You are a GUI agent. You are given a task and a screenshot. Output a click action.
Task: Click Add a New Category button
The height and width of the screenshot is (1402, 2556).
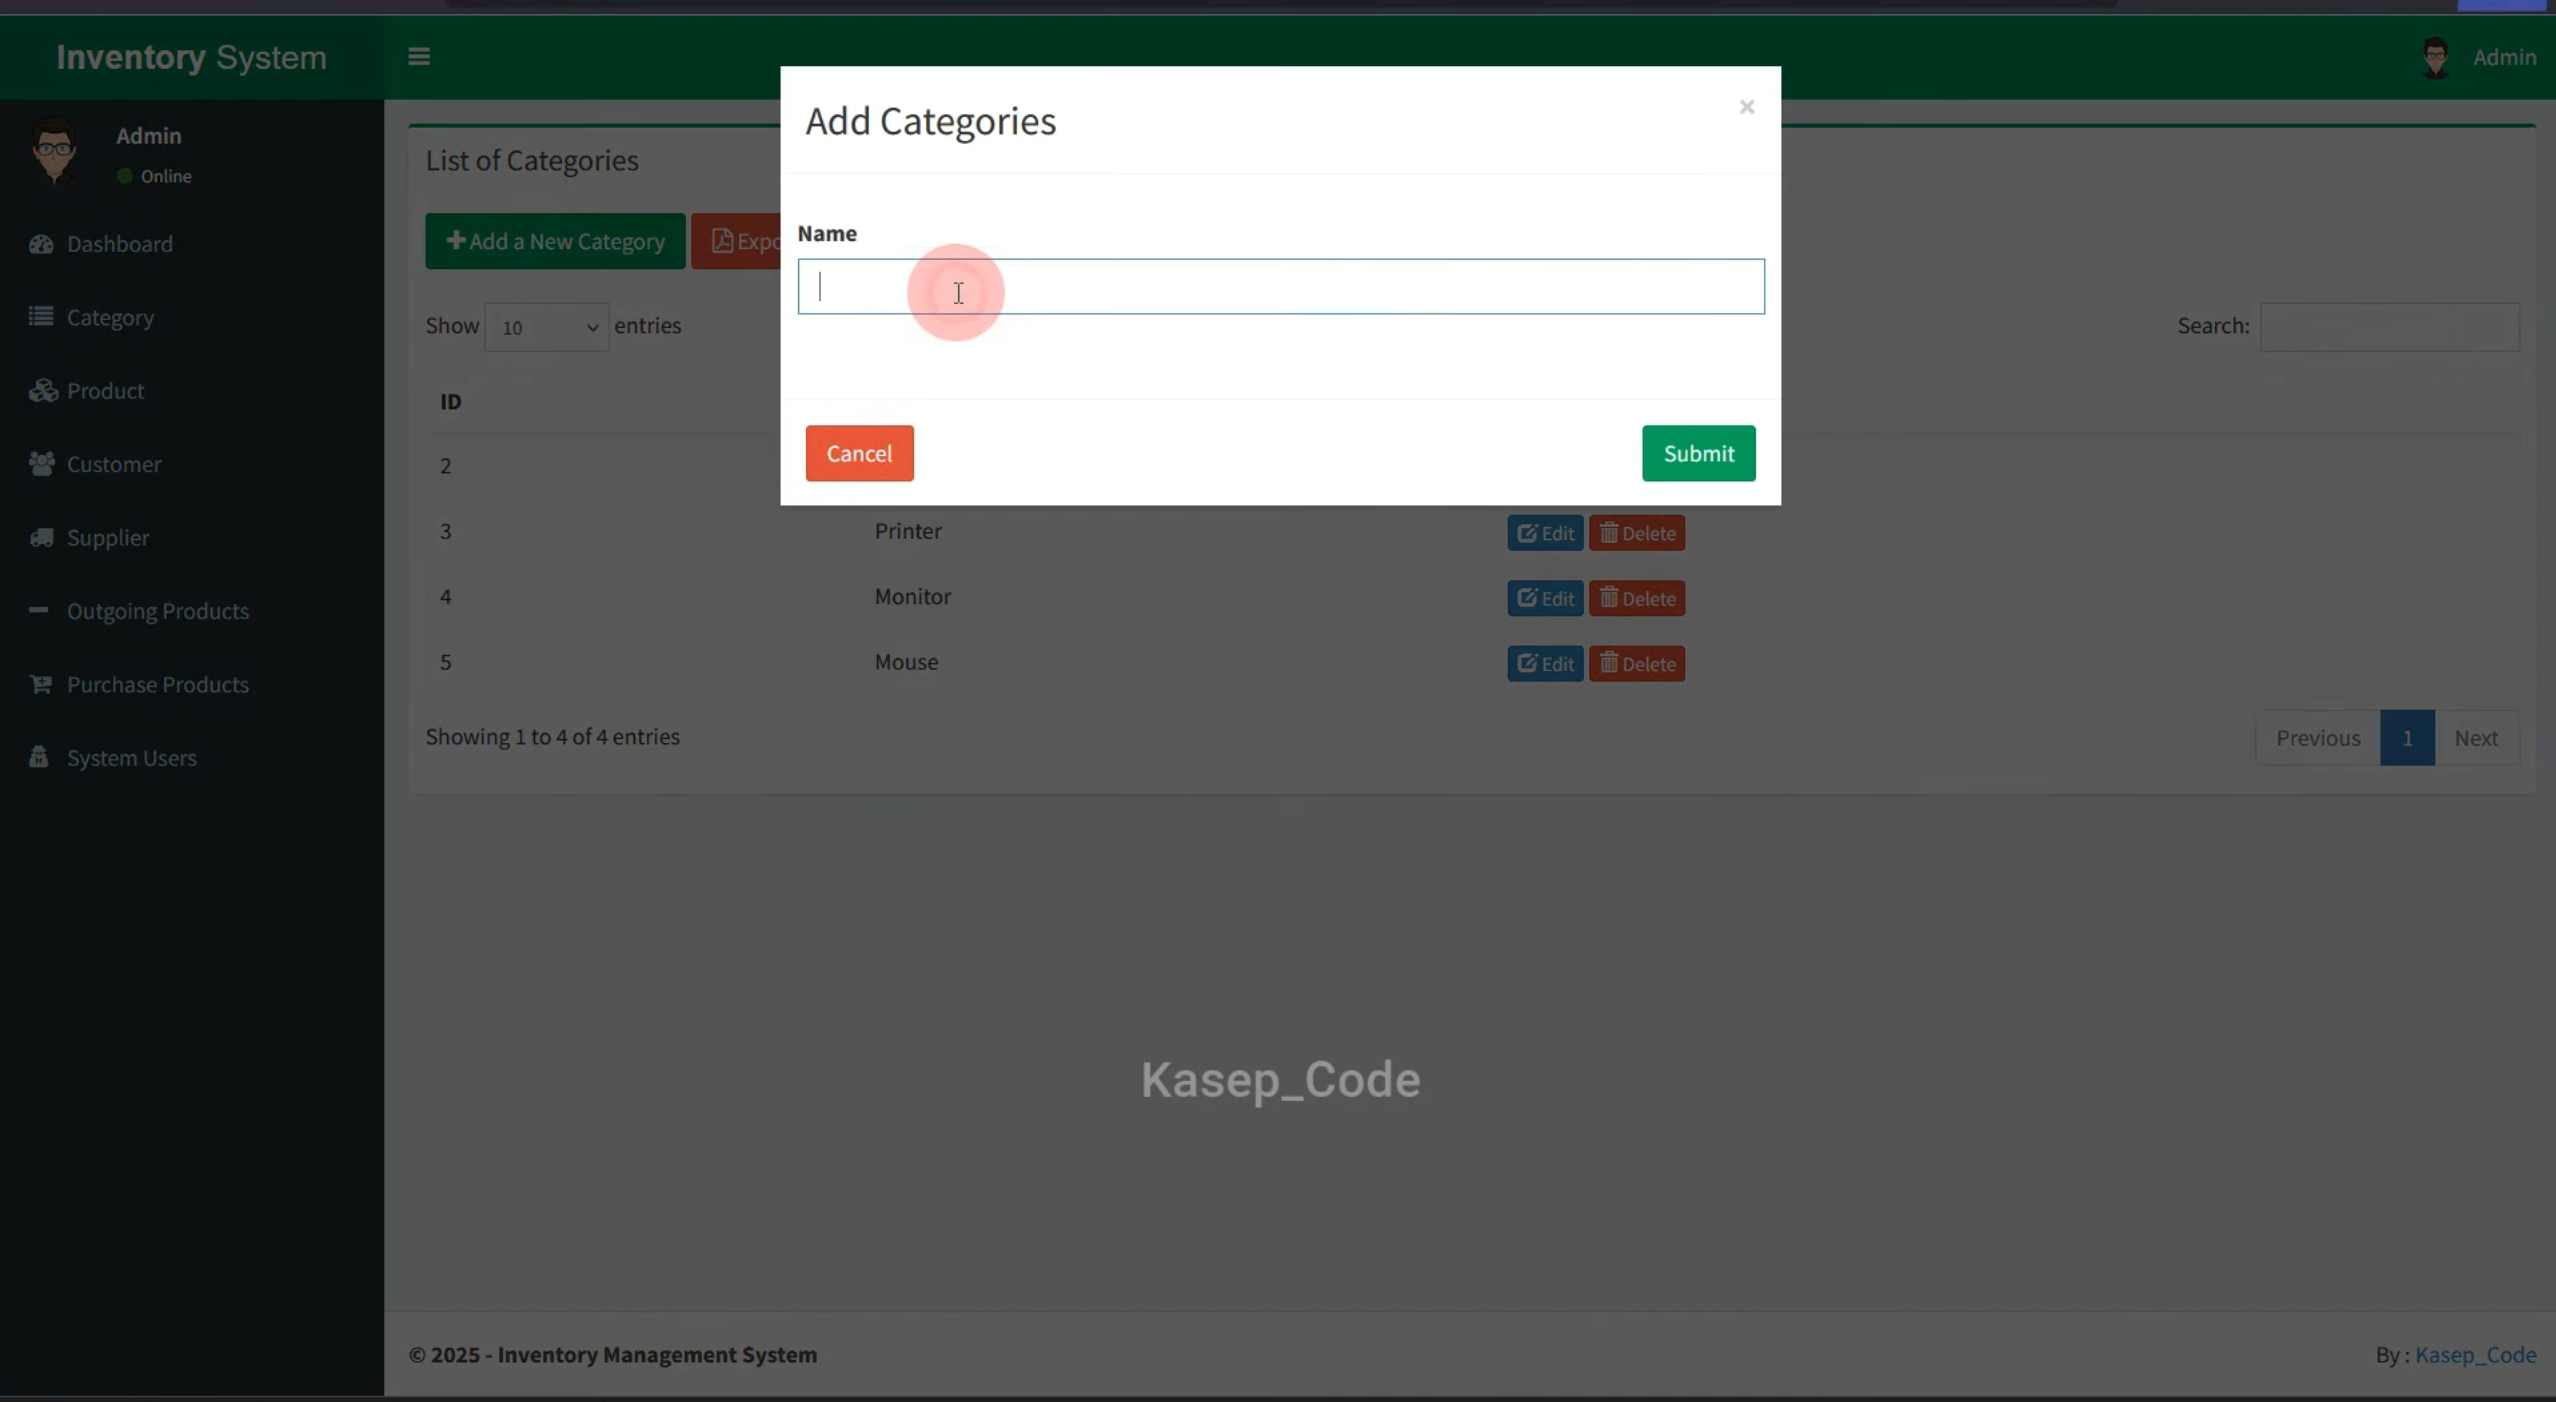[555, 241]
